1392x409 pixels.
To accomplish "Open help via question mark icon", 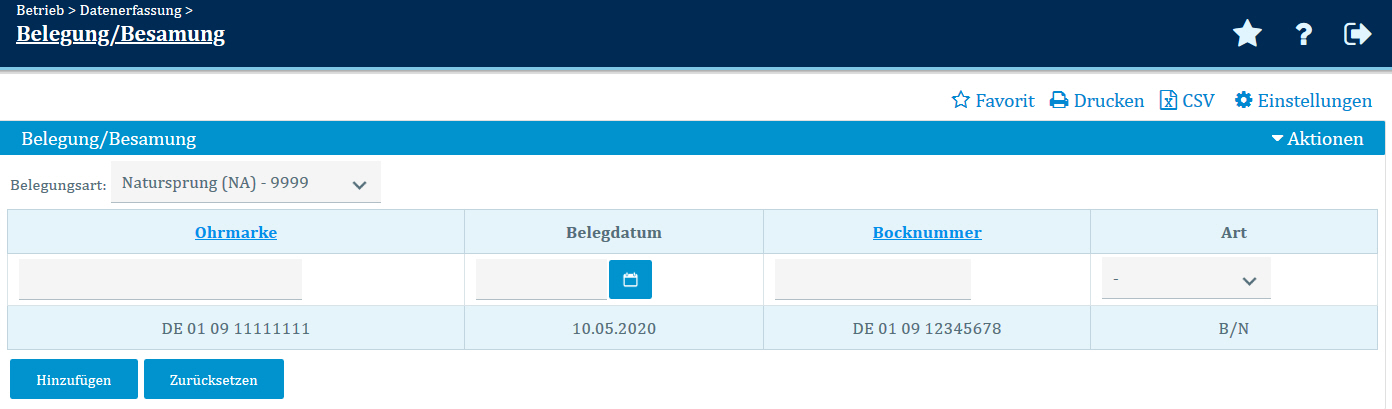I will 1303,35.
